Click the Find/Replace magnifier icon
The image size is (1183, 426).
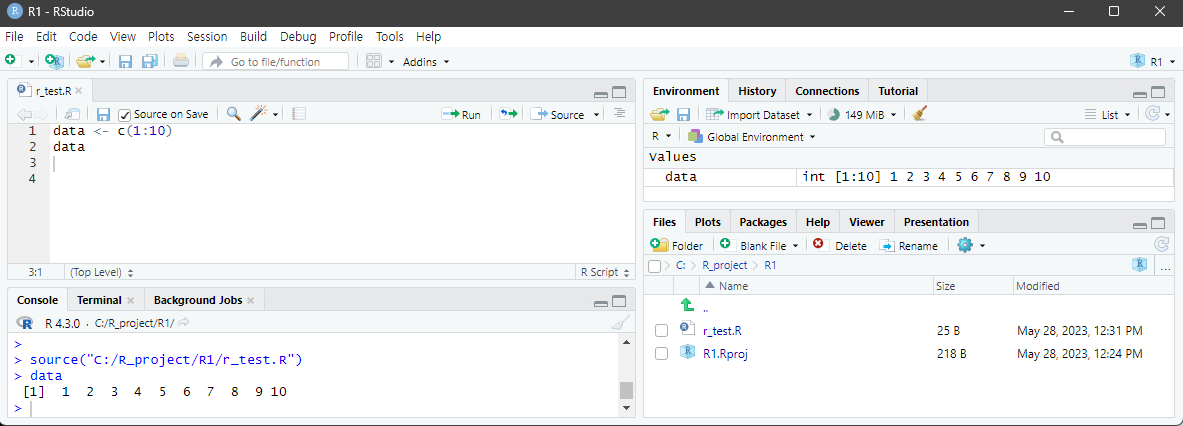(x=234, y=114)
